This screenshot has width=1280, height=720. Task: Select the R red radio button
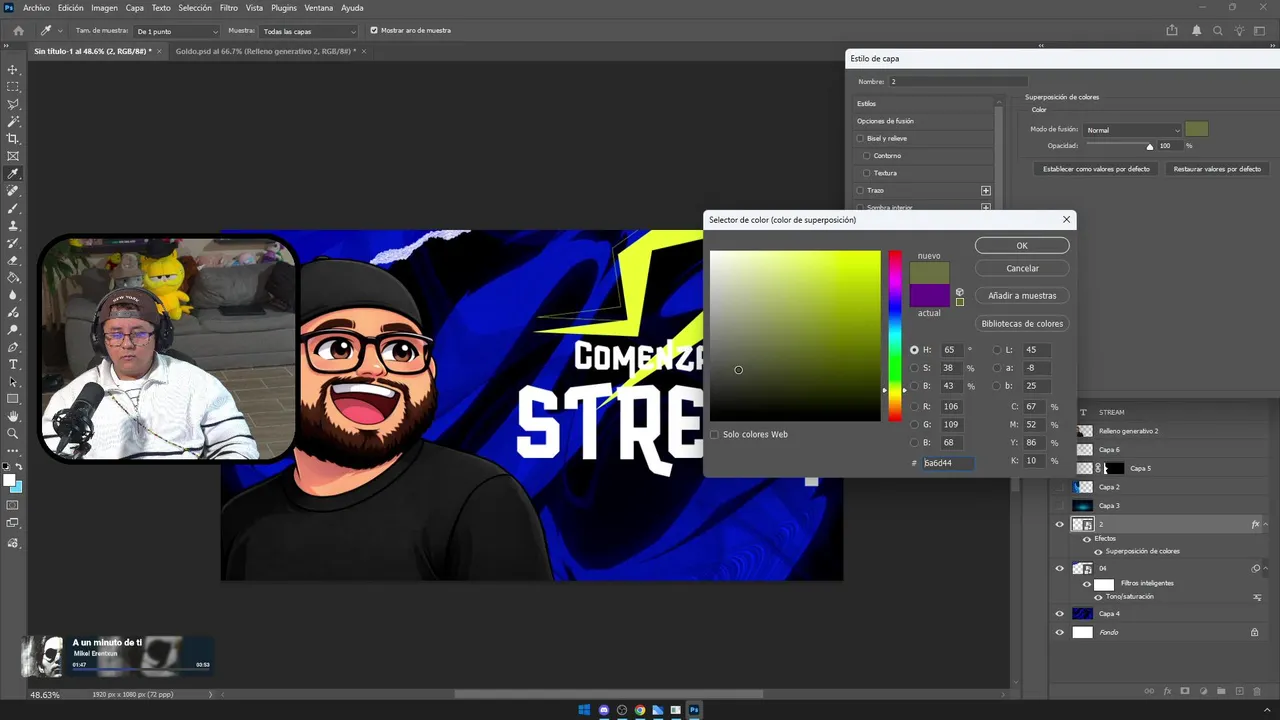tap(914, 407)
